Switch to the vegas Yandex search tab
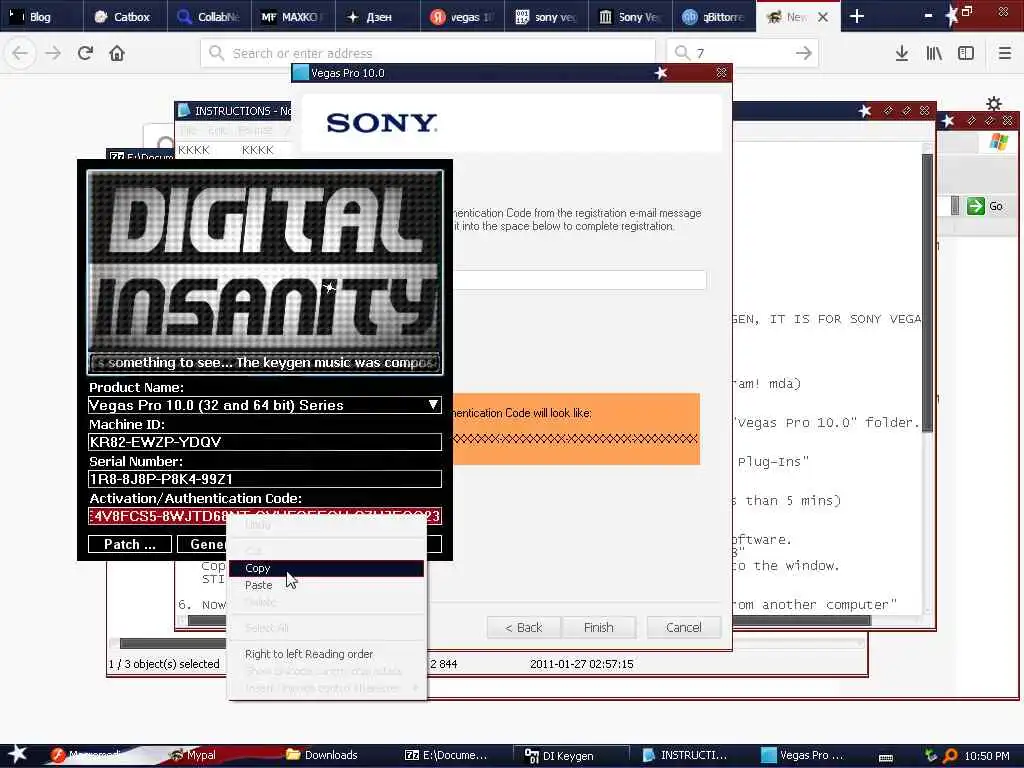 pyautogui.click(x=461, y=16)
